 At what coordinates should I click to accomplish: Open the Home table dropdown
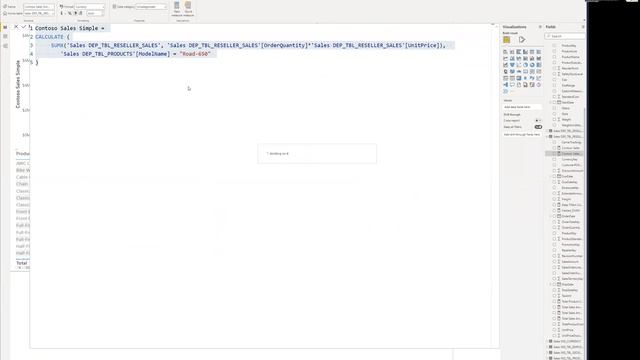pyautogui.click(x=39, y=13)
